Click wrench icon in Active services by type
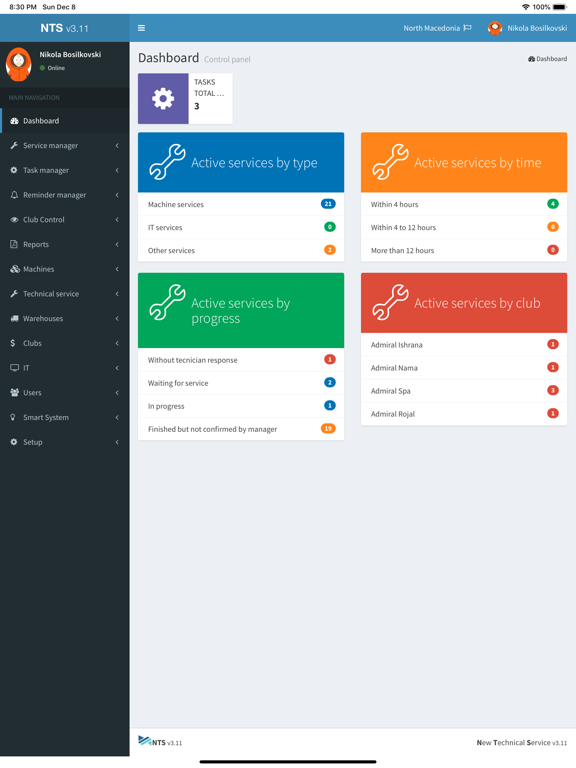576x768 pixels. click(x=168, y=162)
